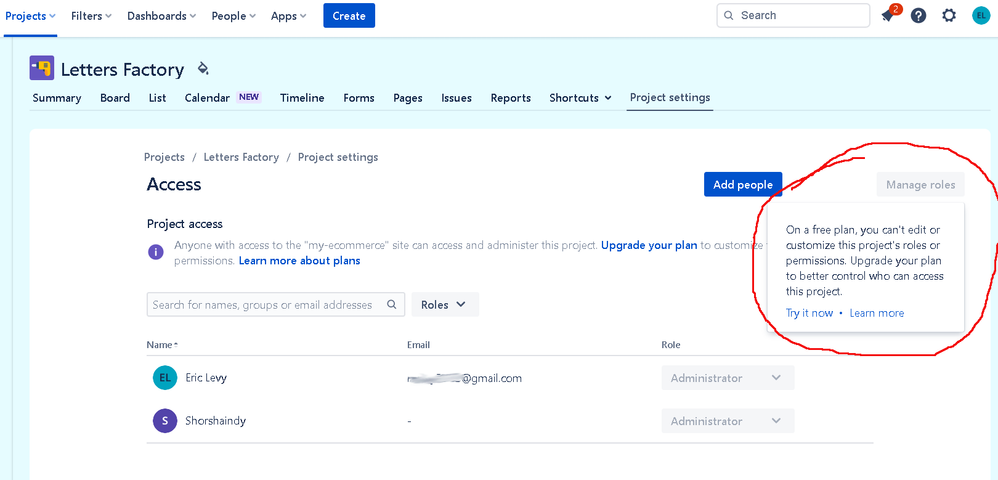Open the Filters dropdown menu

tap(91, 16)
